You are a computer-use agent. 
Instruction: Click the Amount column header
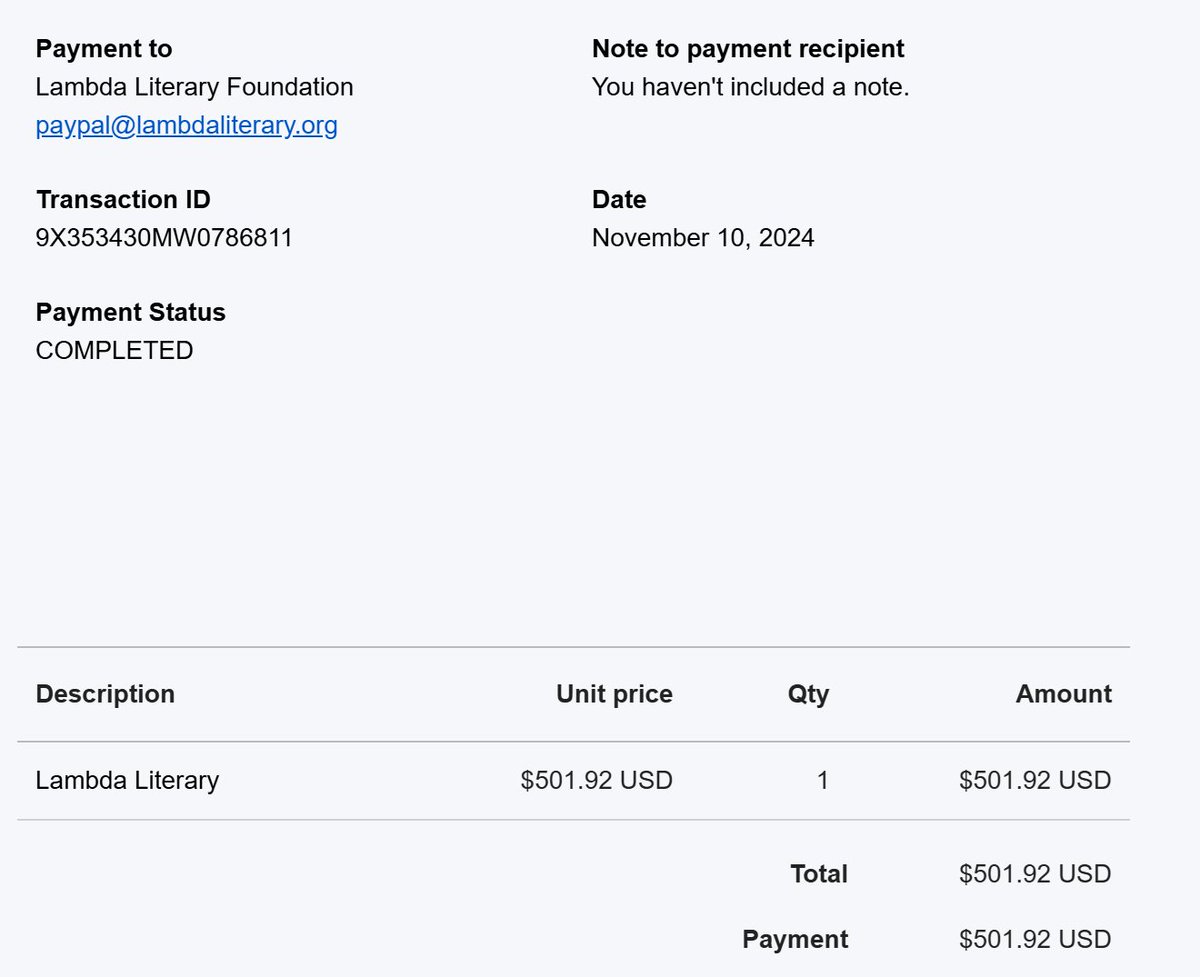(x=1064, y=694)
